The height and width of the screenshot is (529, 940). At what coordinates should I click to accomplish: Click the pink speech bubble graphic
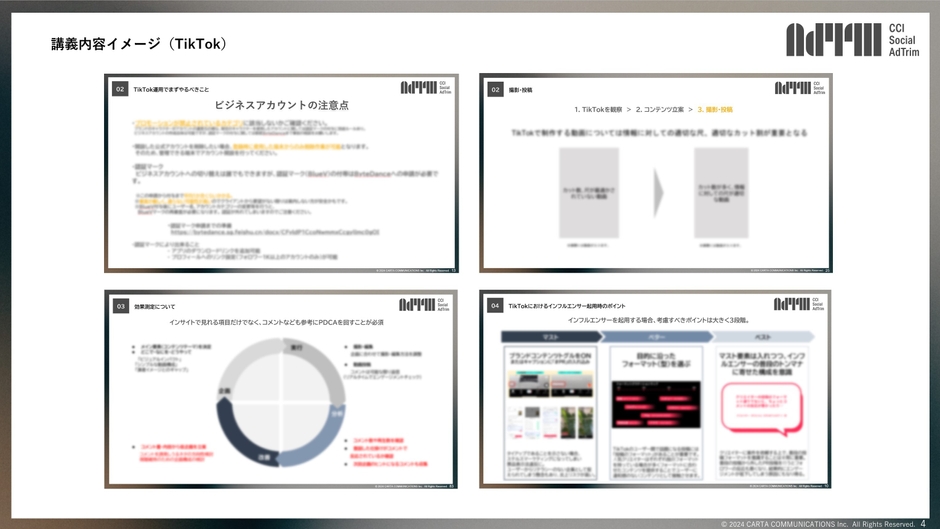click(x=761, y=409)
